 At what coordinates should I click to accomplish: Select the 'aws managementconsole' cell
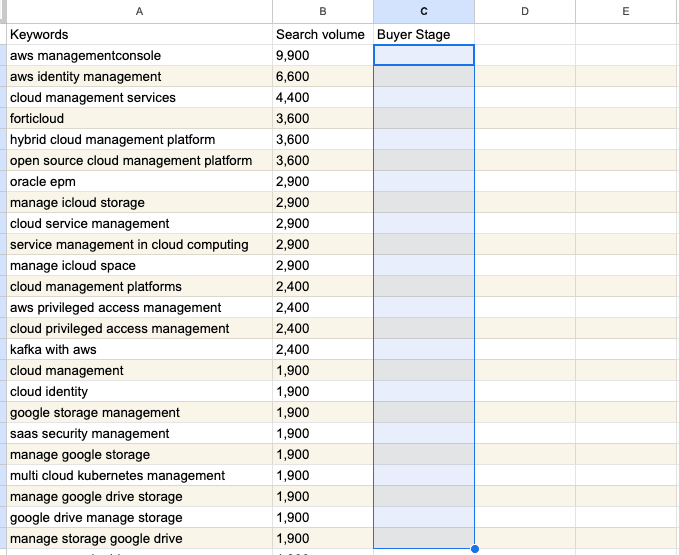coord(139,55)
